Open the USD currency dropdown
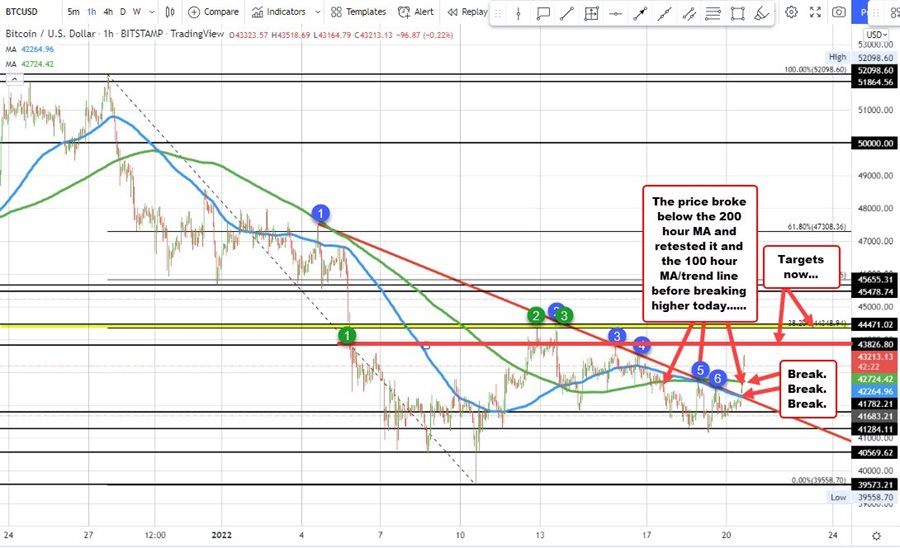 coord(875,36)
